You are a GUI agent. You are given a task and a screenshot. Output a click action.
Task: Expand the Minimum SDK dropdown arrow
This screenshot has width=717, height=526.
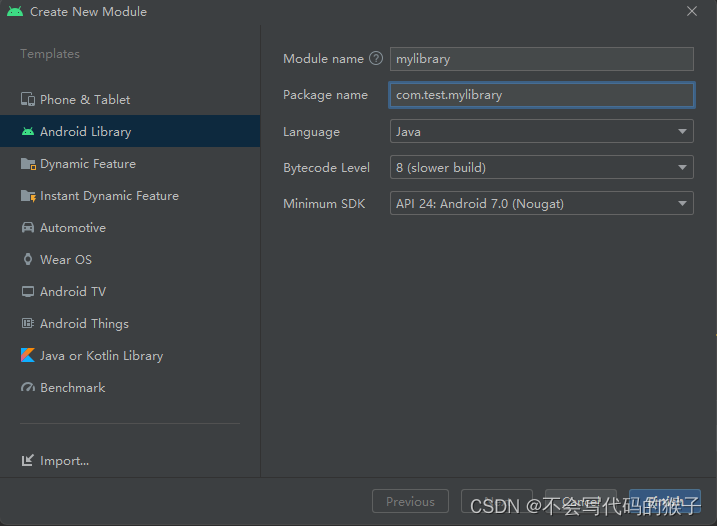click(682, 204)
